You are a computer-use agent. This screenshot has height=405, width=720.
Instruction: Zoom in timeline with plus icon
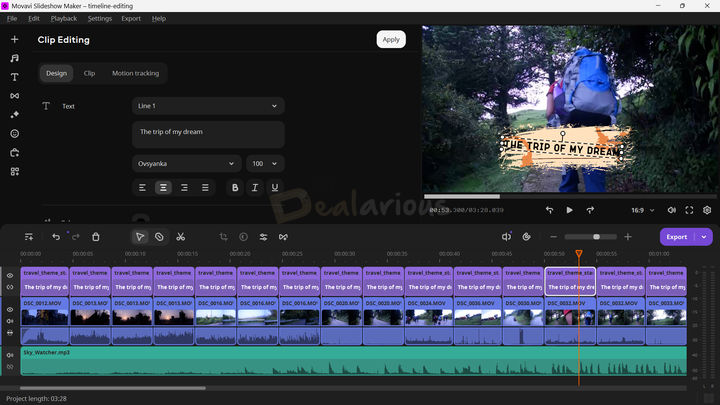(x=628, y=237)
